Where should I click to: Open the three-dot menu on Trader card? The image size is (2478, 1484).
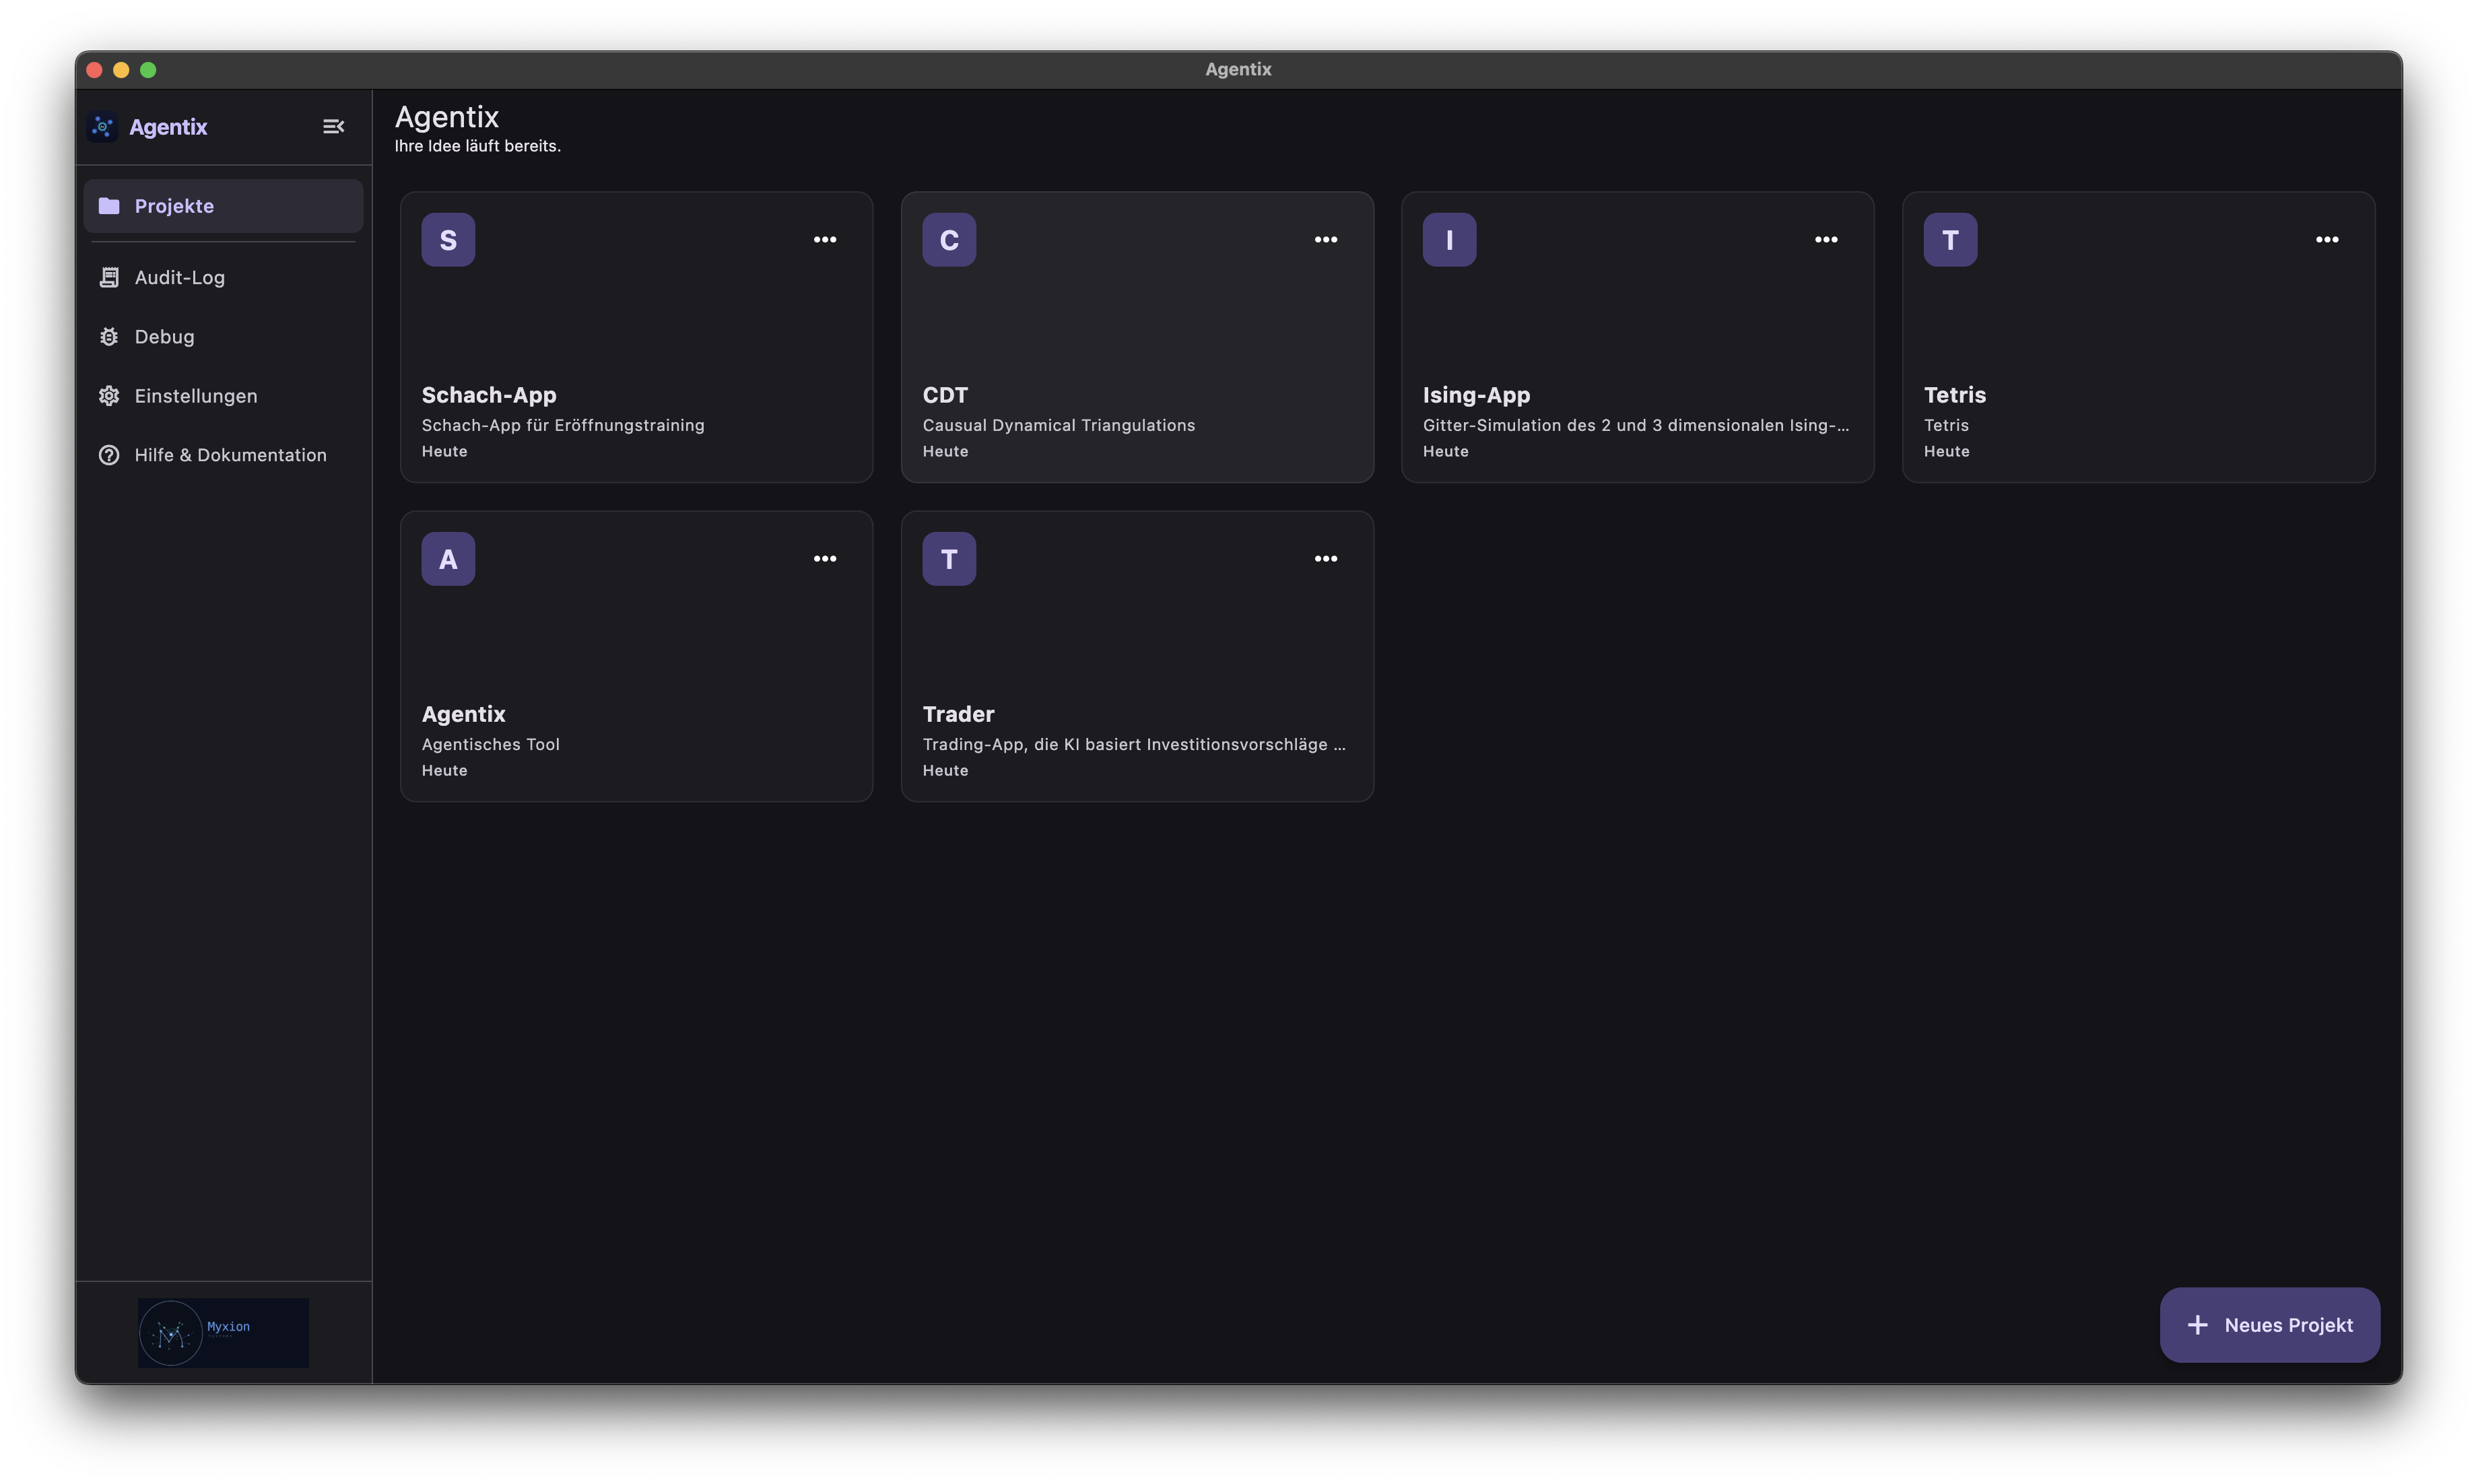coord(1326,559)
